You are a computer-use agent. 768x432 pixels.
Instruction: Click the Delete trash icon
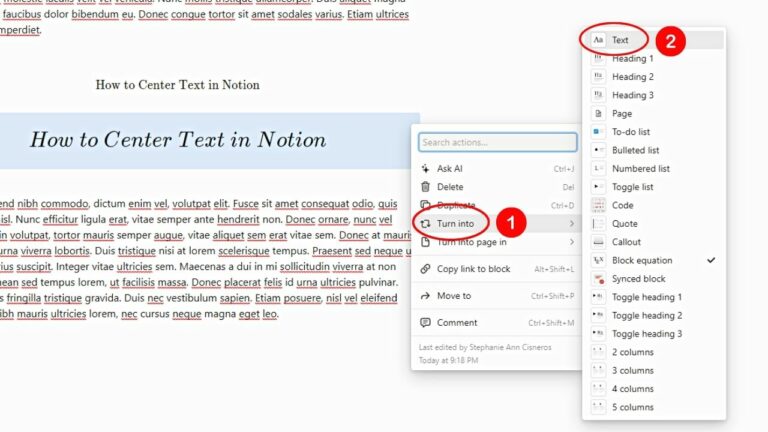(425, 187)
